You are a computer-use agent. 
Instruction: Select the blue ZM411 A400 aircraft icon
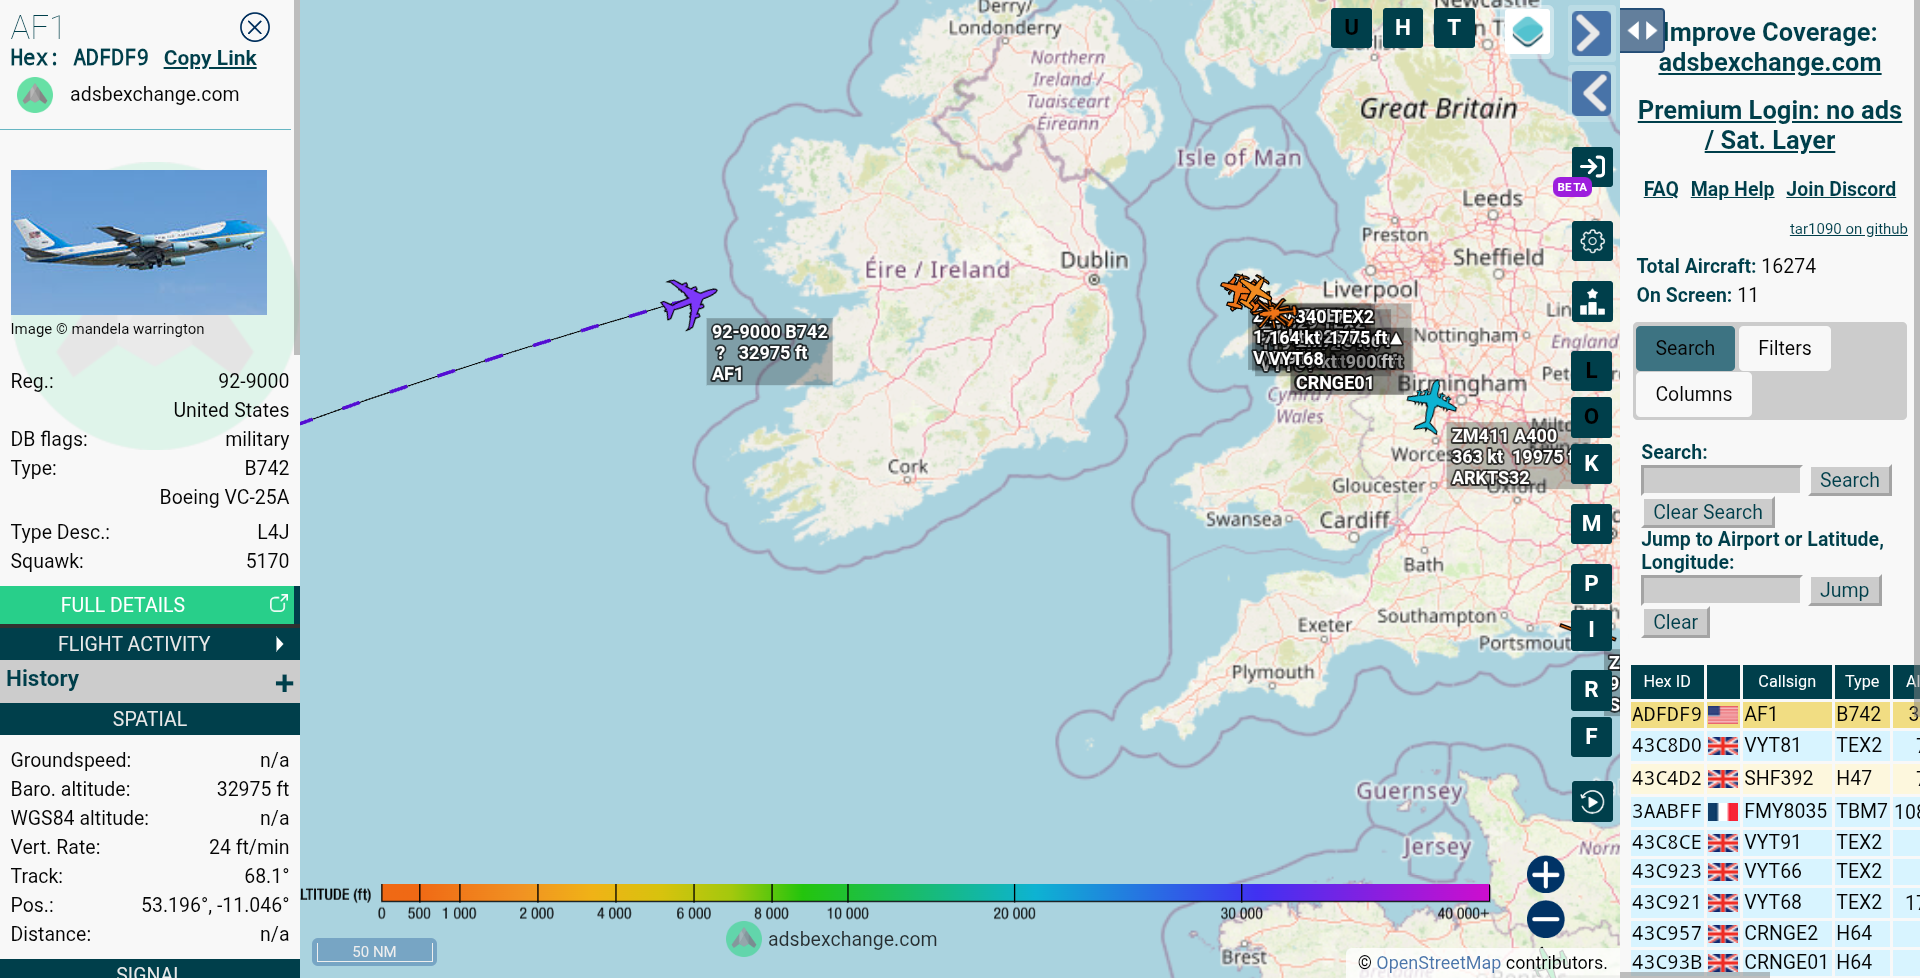[x=1431, y=405]
